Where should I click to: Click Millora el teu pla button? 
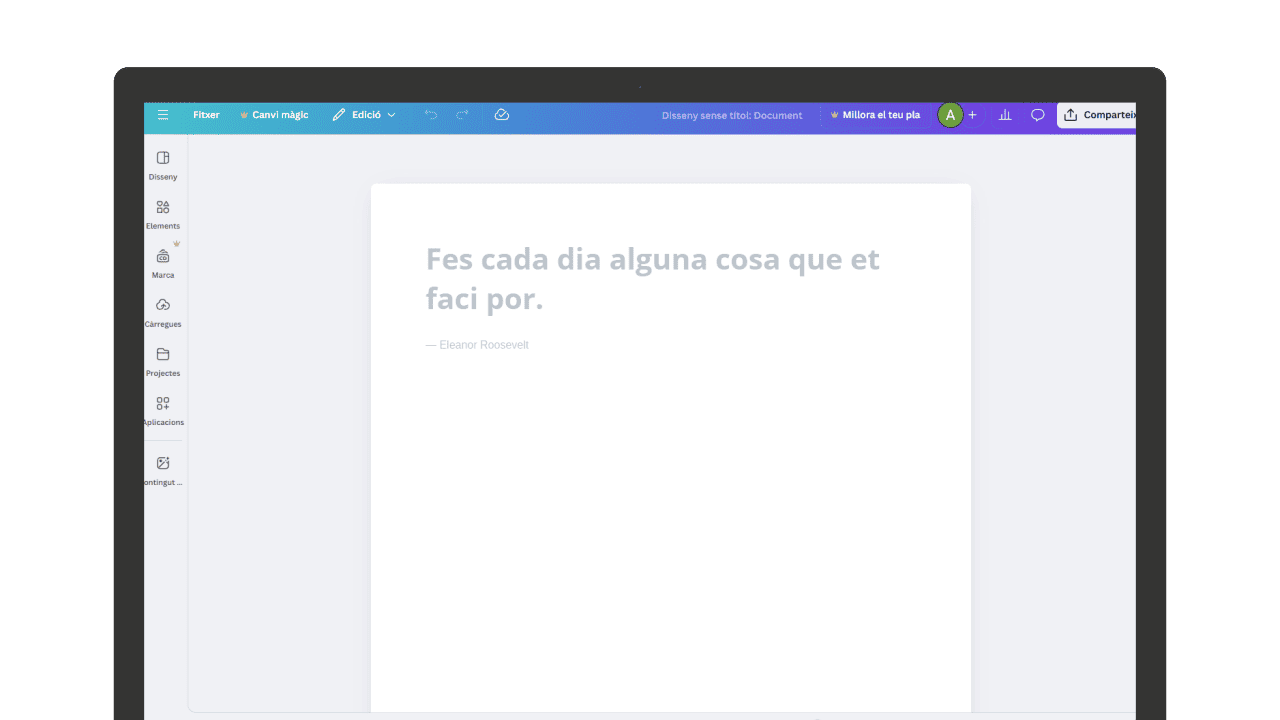point(875,115)
